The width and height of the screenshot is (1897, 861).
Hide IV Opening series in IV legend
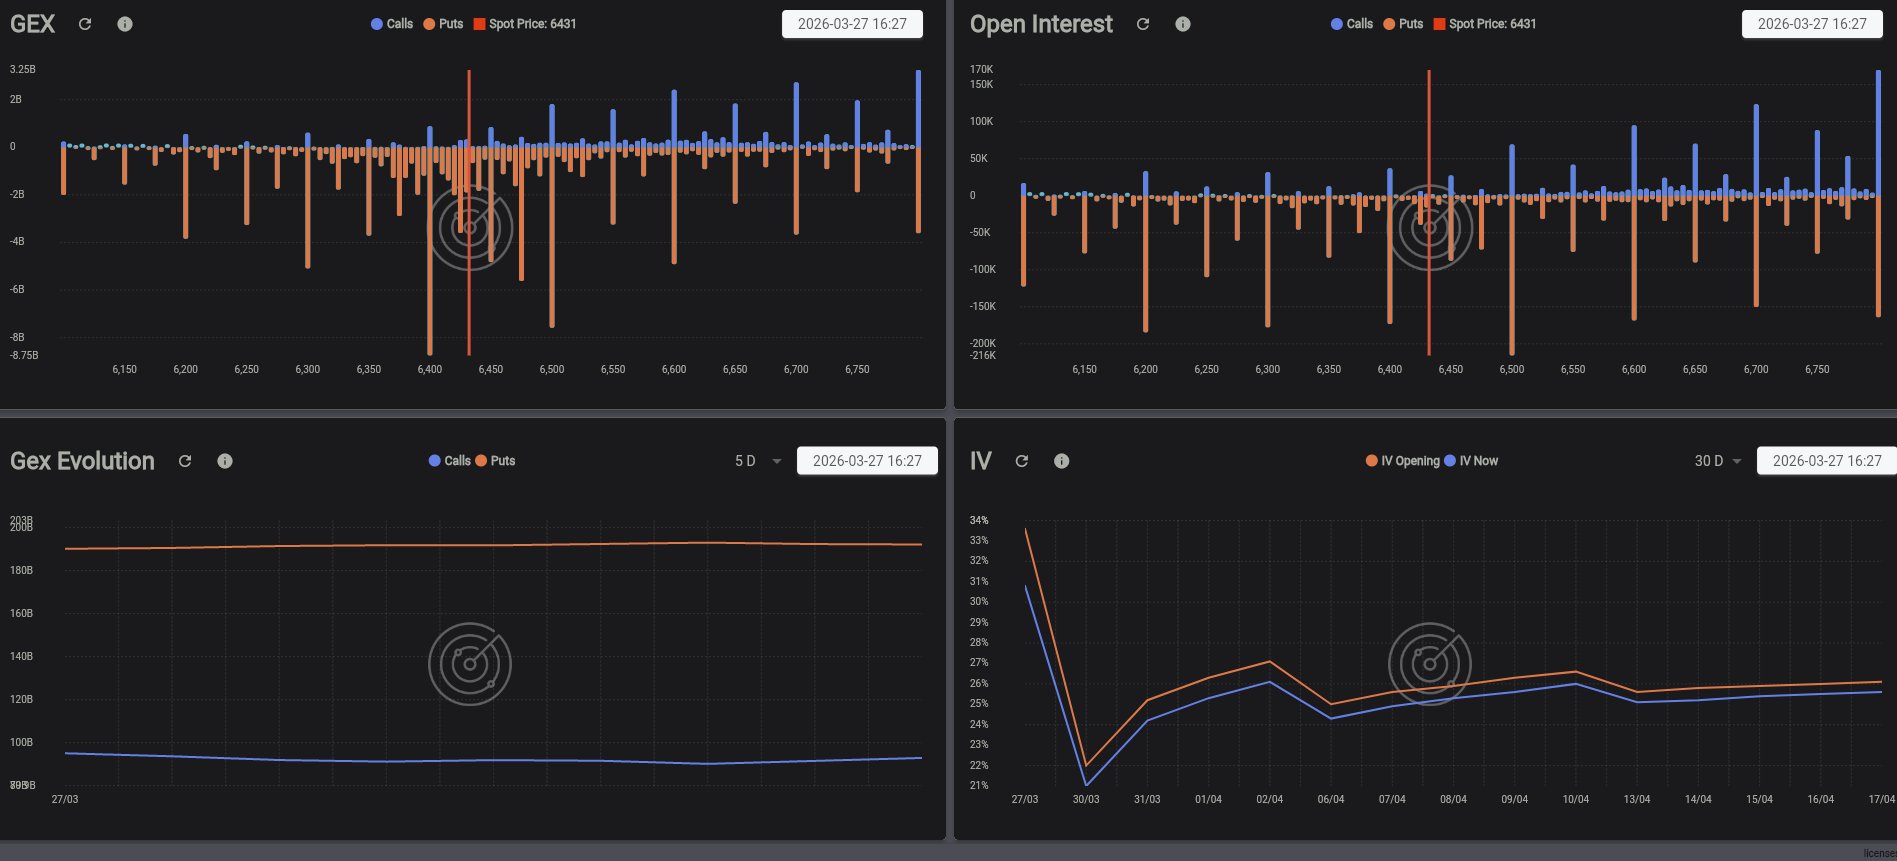(x=1402, y=461)
